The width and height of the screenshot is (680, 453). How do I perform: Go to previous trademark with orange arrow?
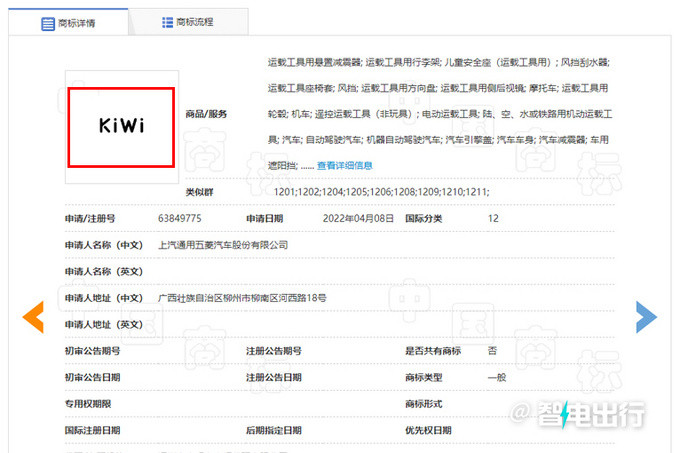tap(33, 317)
